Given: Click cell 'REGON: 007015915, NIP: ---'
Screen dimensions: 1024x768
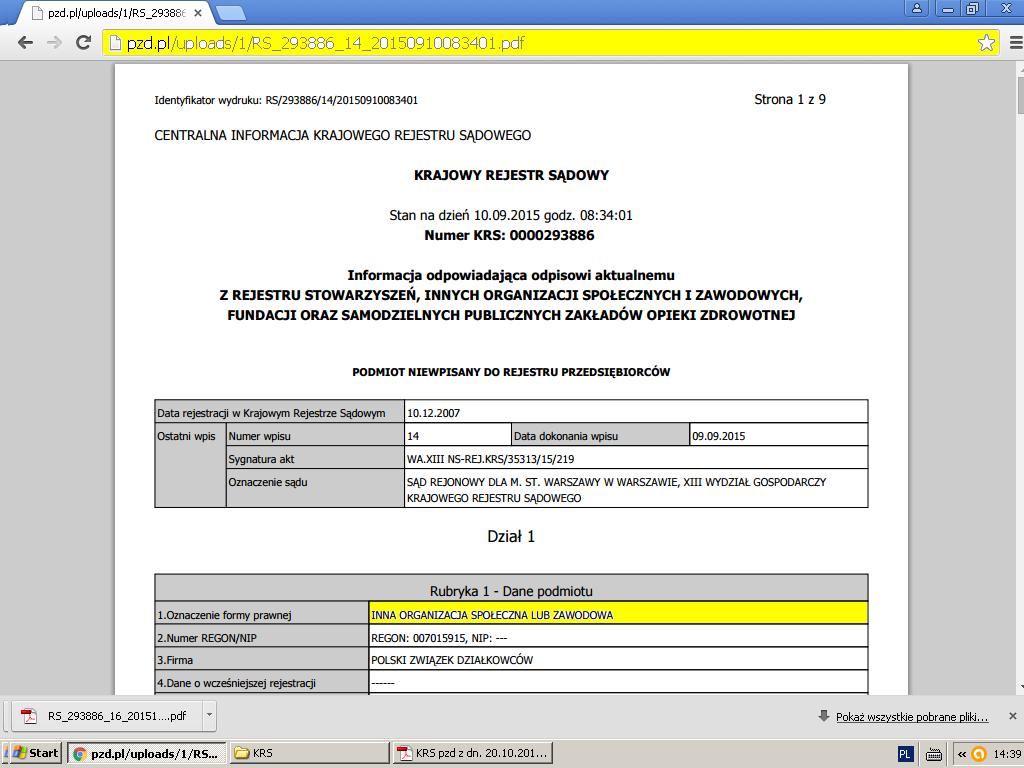Looking at the screenshot, I should 618,637.
